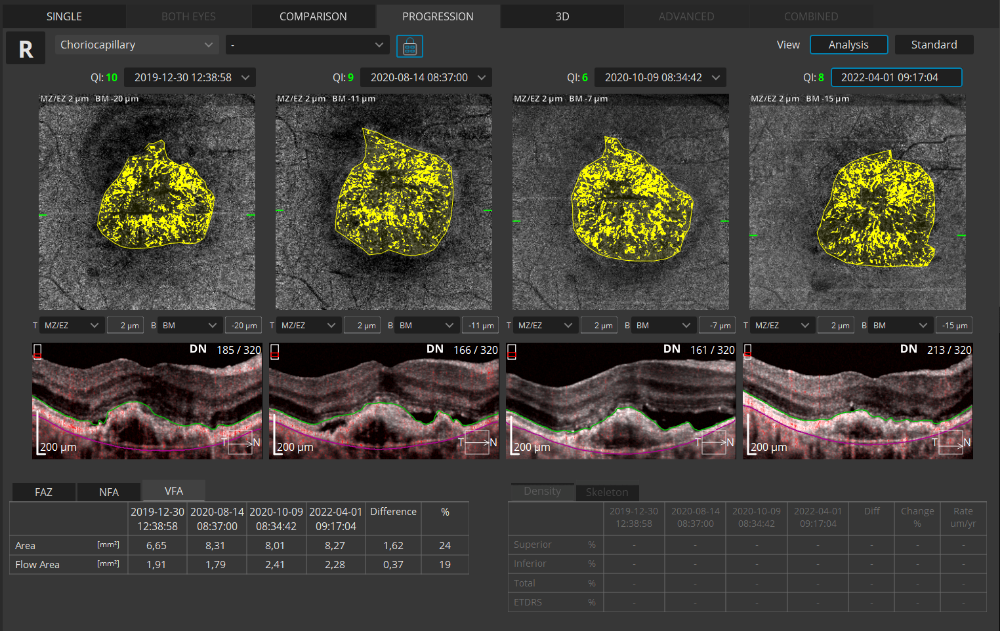This screenshot has height=631, width=1000.
Task: Open the 3D tab
Action: click(x=562, y=16)
